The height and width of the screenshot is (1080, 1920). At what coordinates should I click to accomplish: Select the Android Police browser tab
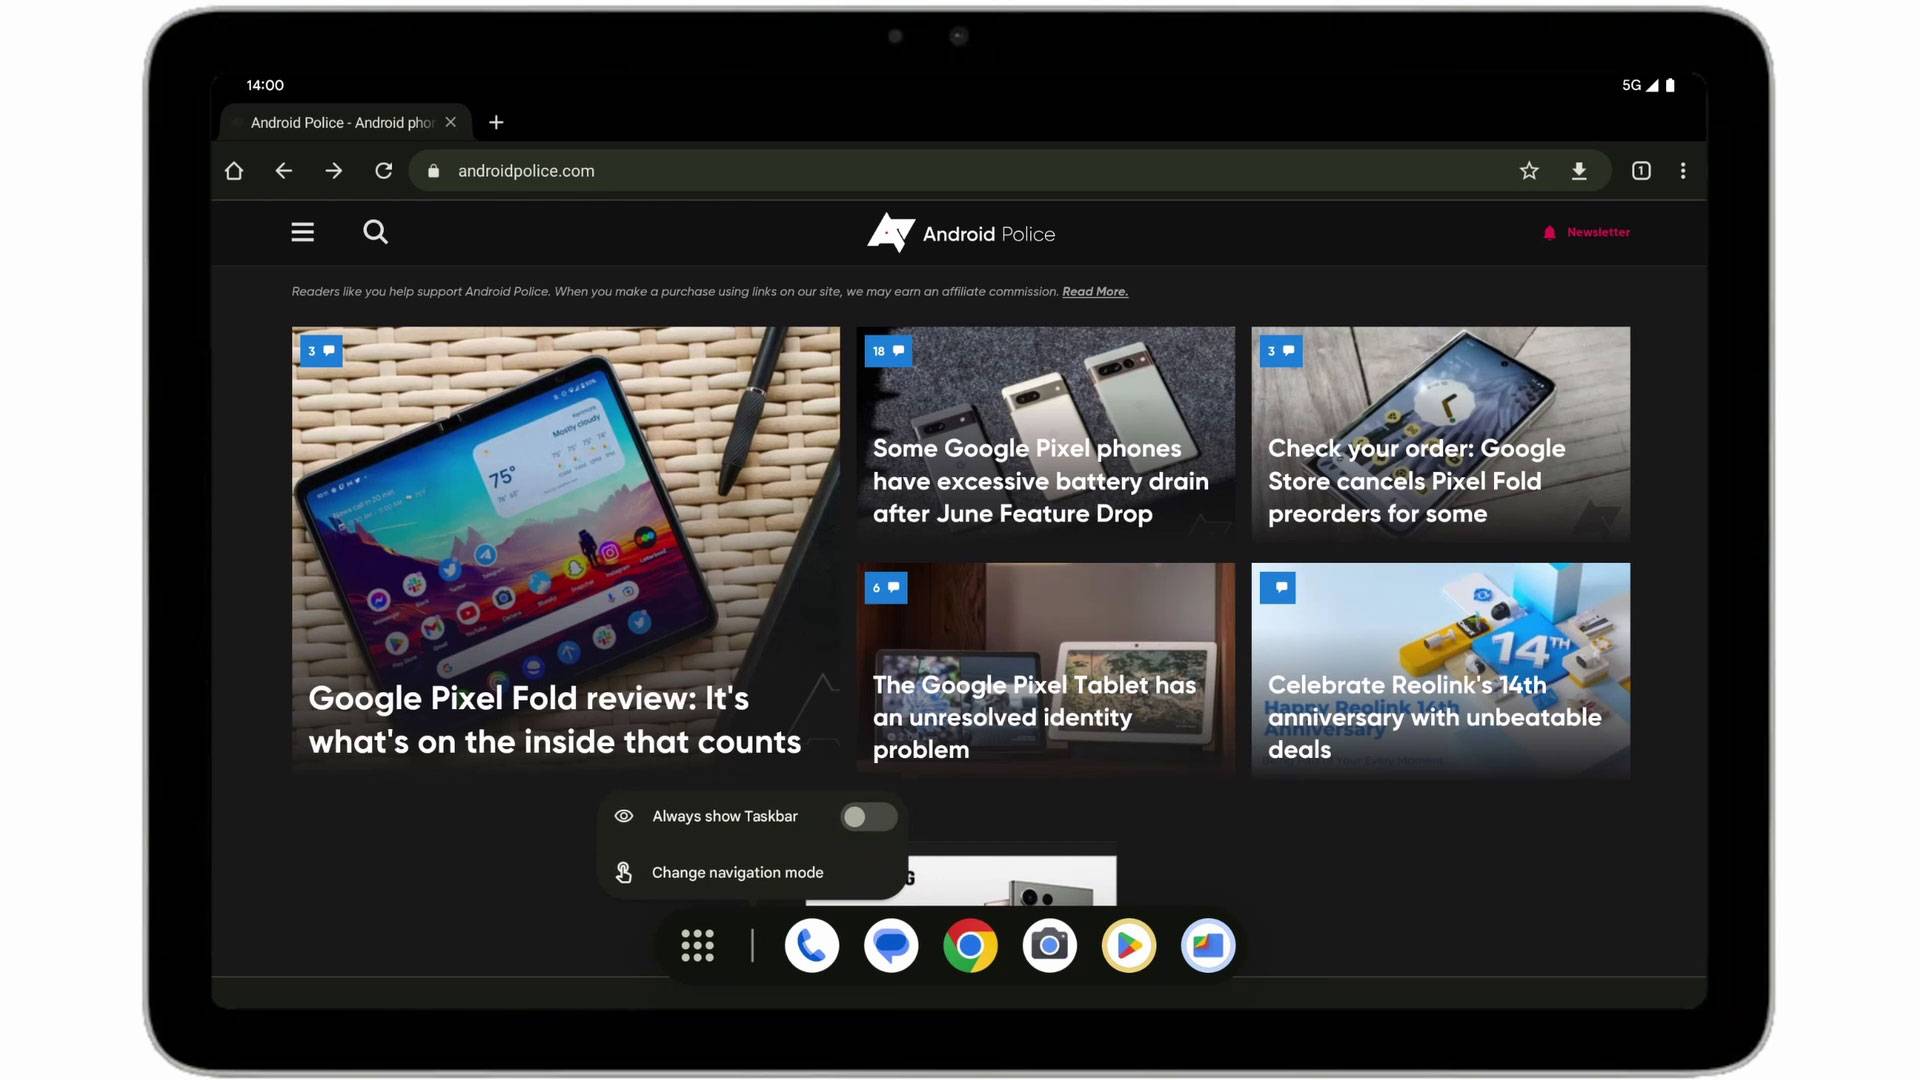343,122
